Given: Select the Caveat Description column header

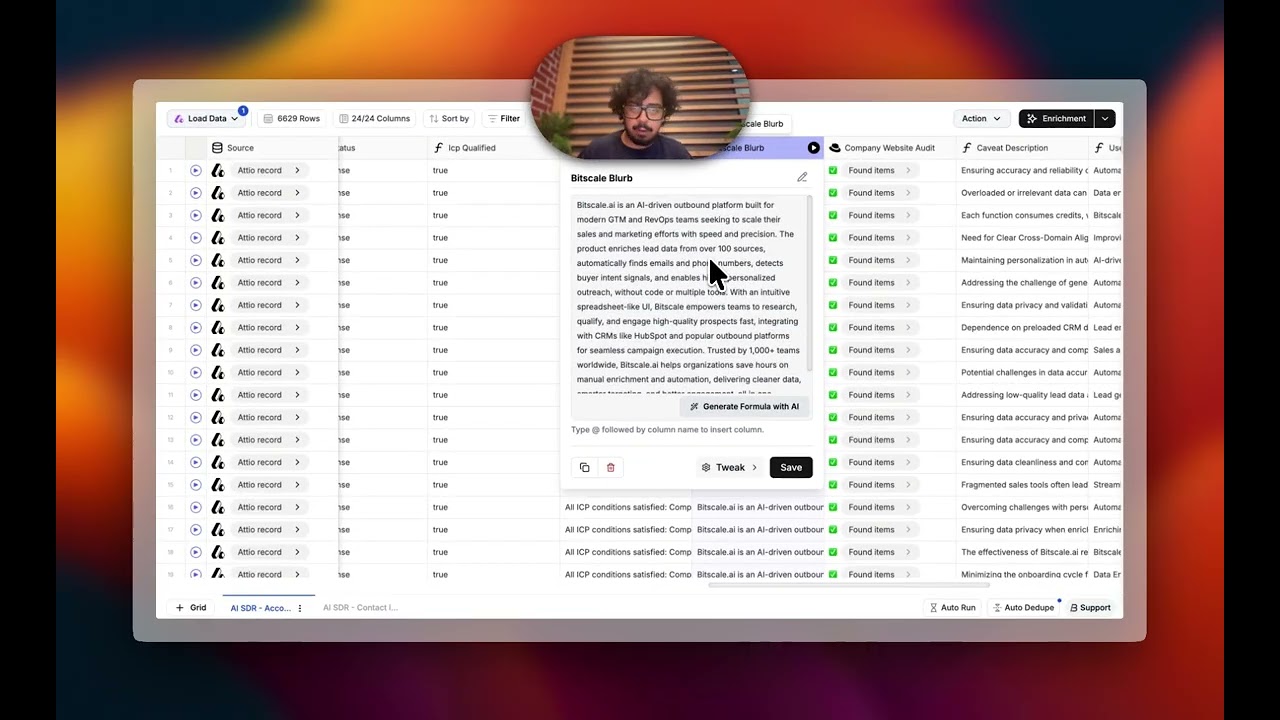Looking at the screenshot, I should 1022,148.
